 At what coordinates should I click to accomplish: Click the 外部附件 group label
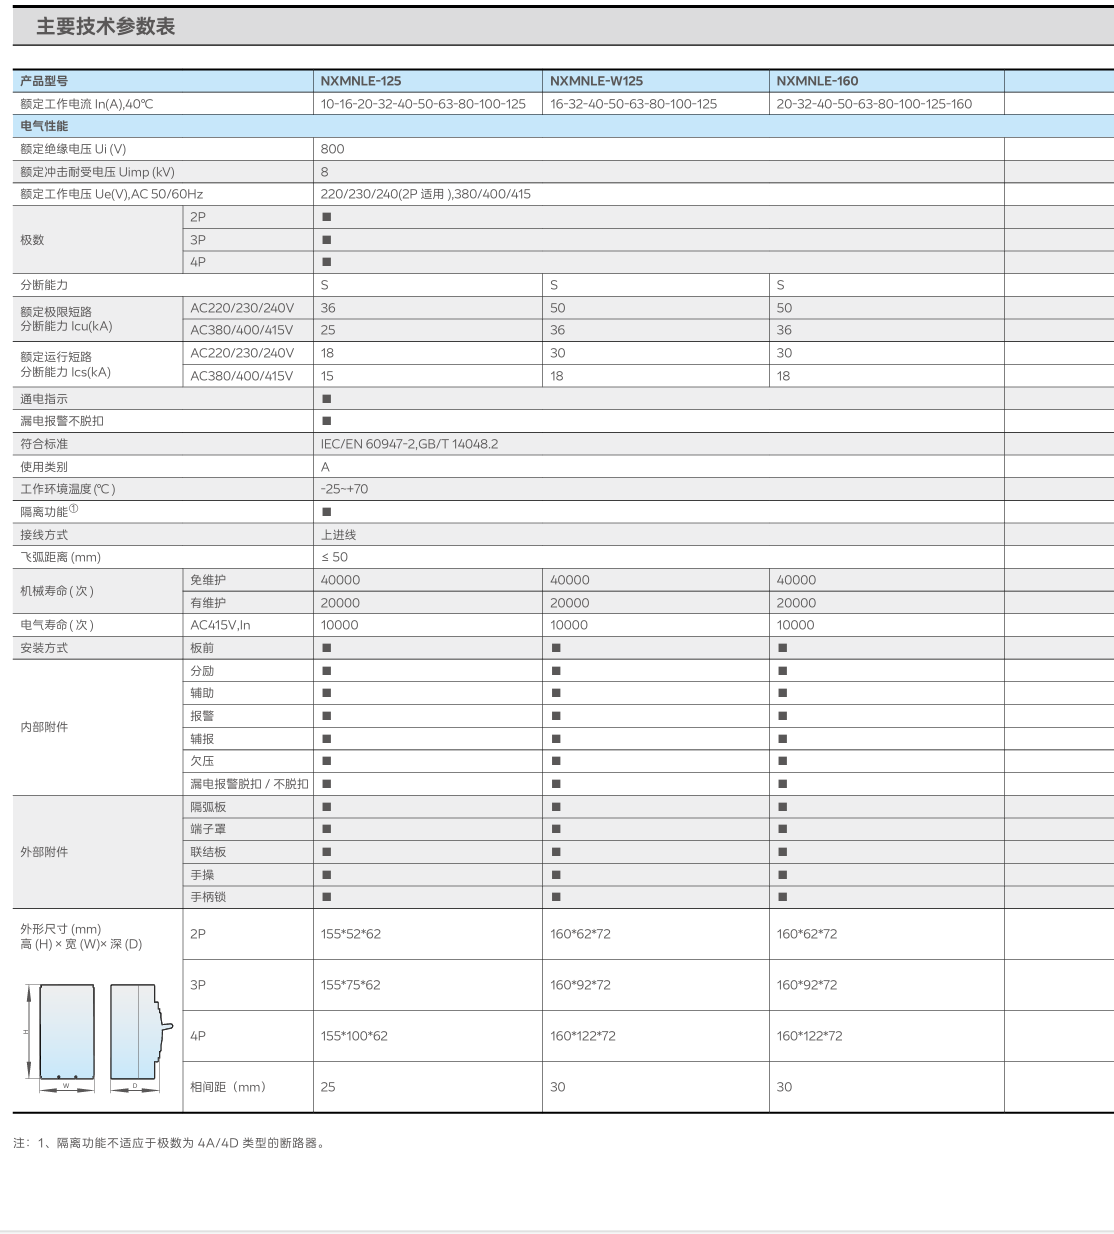(44, 852)
